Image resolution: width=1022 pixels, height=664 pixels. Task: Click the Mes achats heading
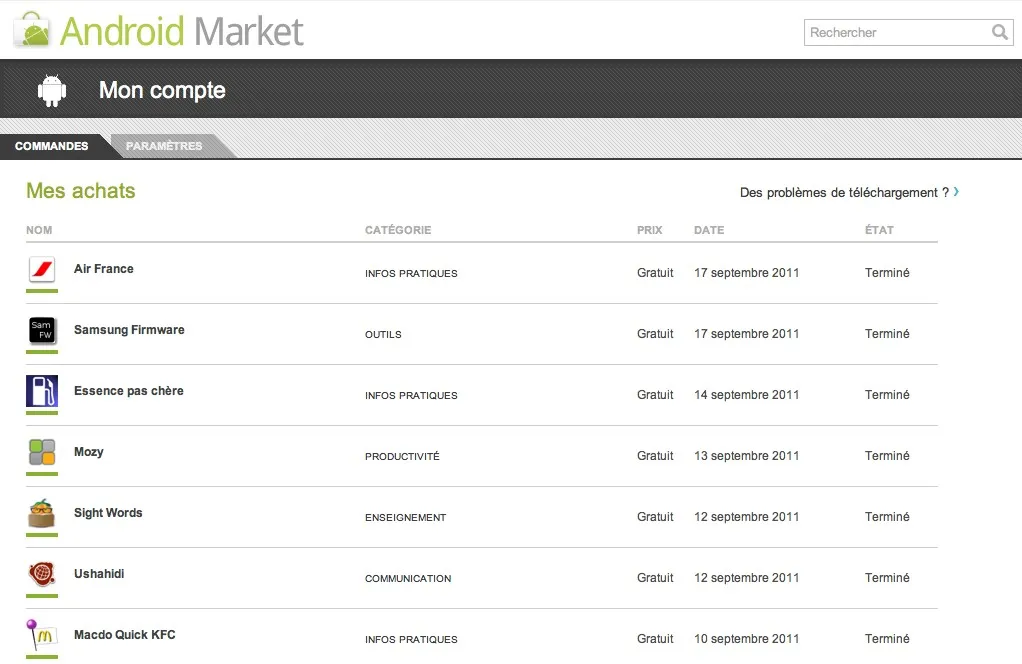tap(81, 191)
